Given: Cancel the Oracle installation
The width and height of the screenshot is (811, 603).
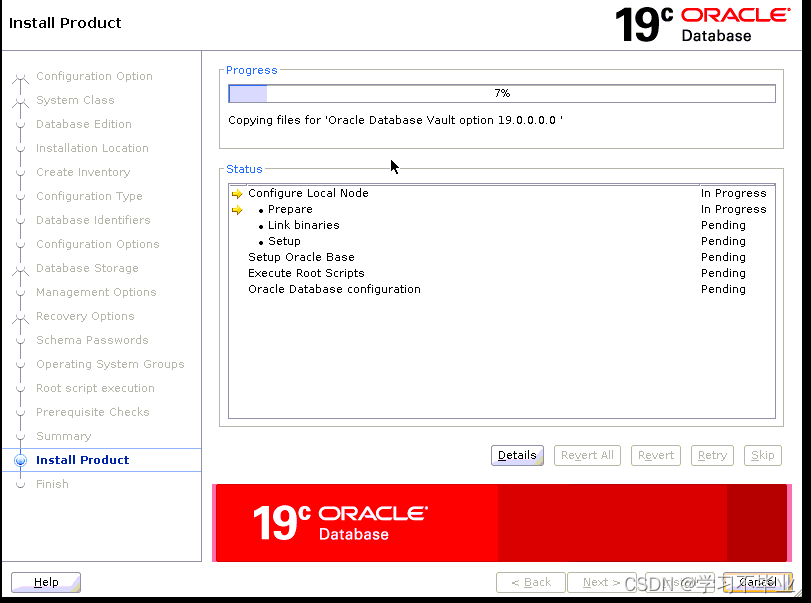Looking at the screenshot, I should coord(756,581).
